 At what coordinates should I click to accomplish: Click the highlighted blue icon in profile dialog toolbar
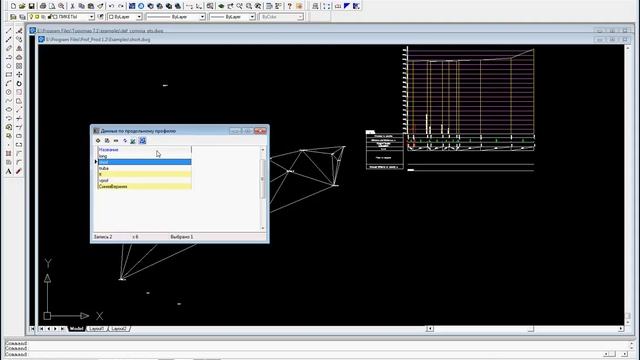[x=142, y=141]
